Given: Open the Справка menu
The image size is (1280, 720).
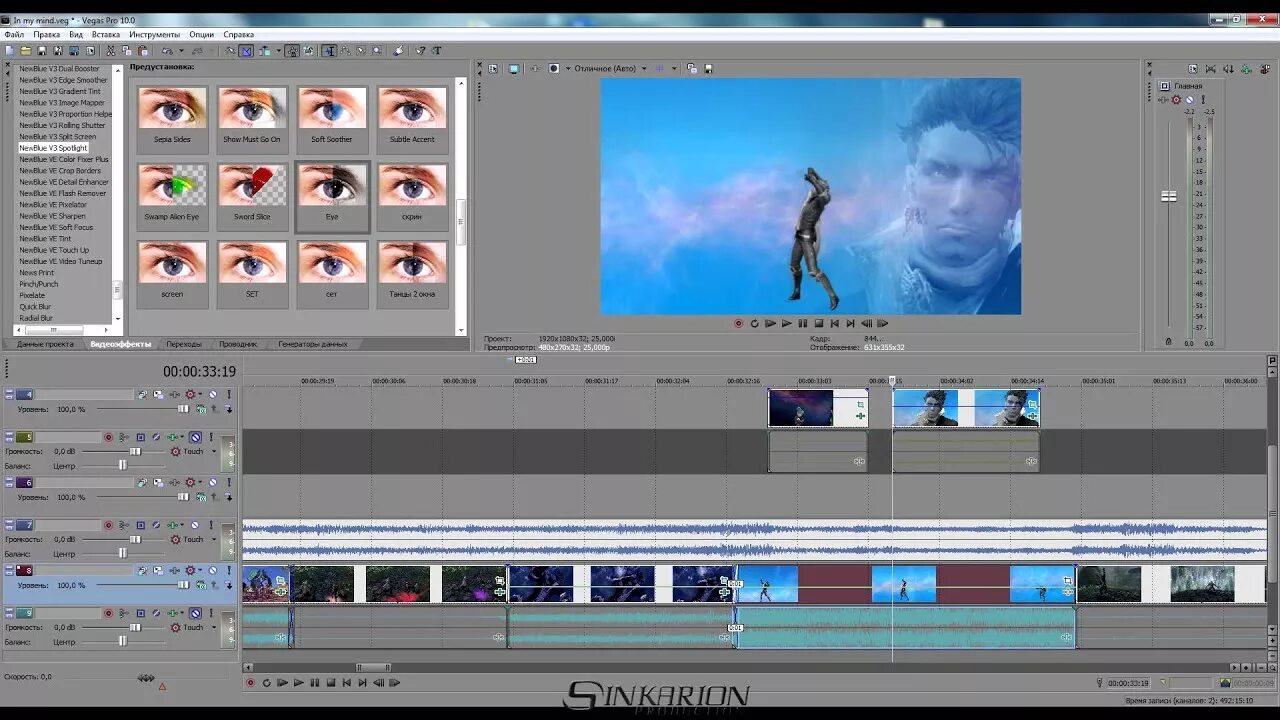Looking at the screenshot, I should (x=238, y=34).
